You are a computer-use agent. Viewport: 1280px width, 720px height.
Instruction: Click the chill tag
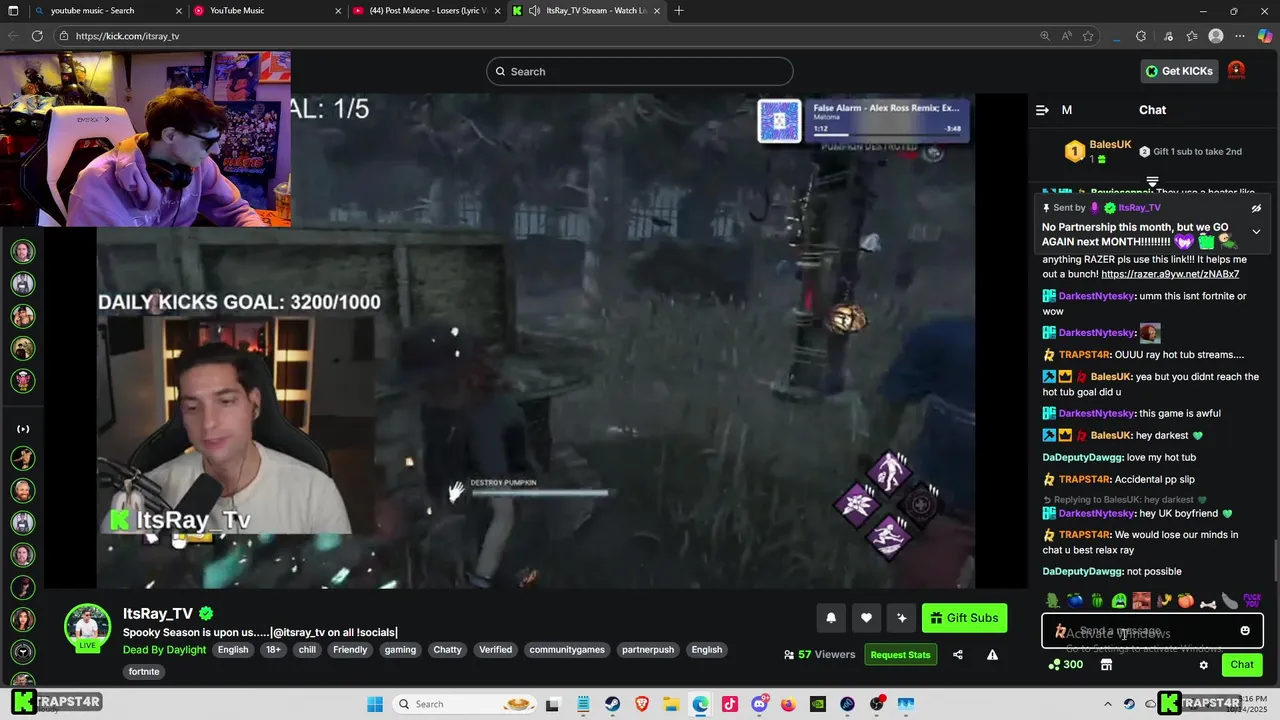[x=307, y=650]
